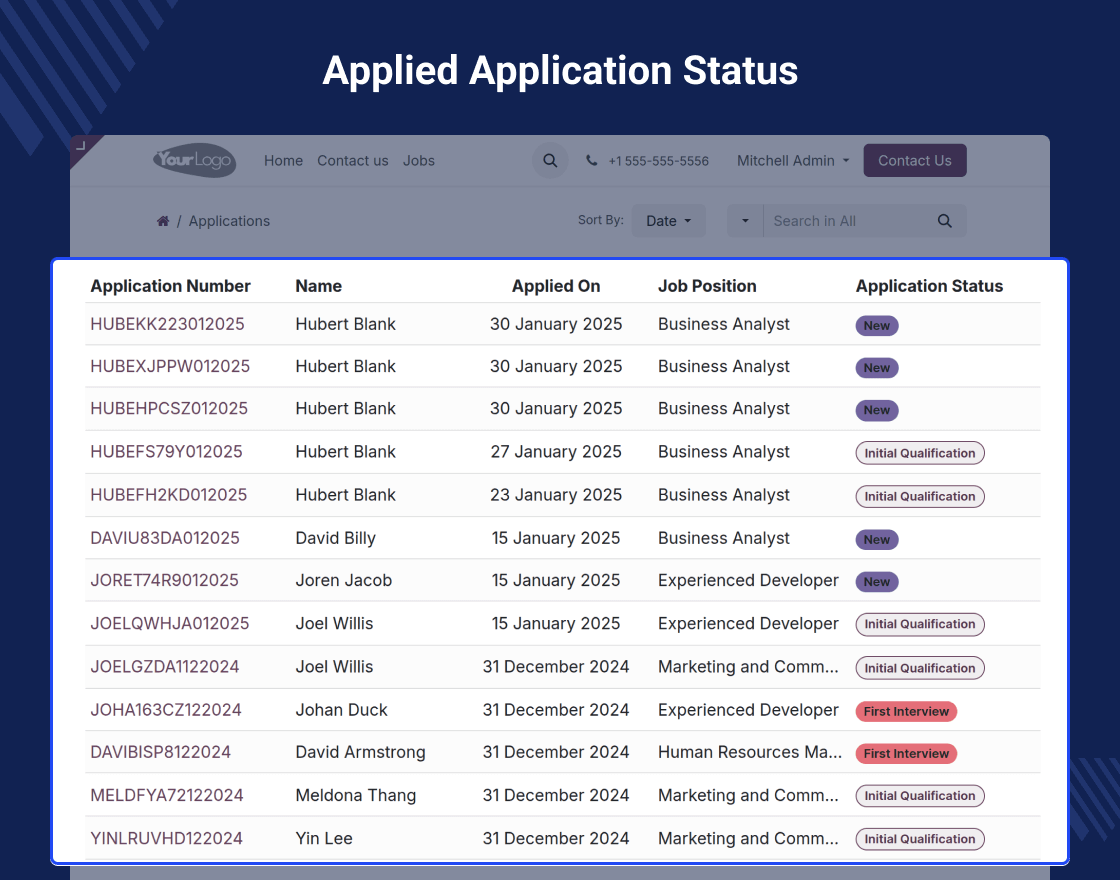Viewport: 1120px width, 880px height.
Task: Click the phone icon beside +1 555-555-5556
Action: click(591, 161)
